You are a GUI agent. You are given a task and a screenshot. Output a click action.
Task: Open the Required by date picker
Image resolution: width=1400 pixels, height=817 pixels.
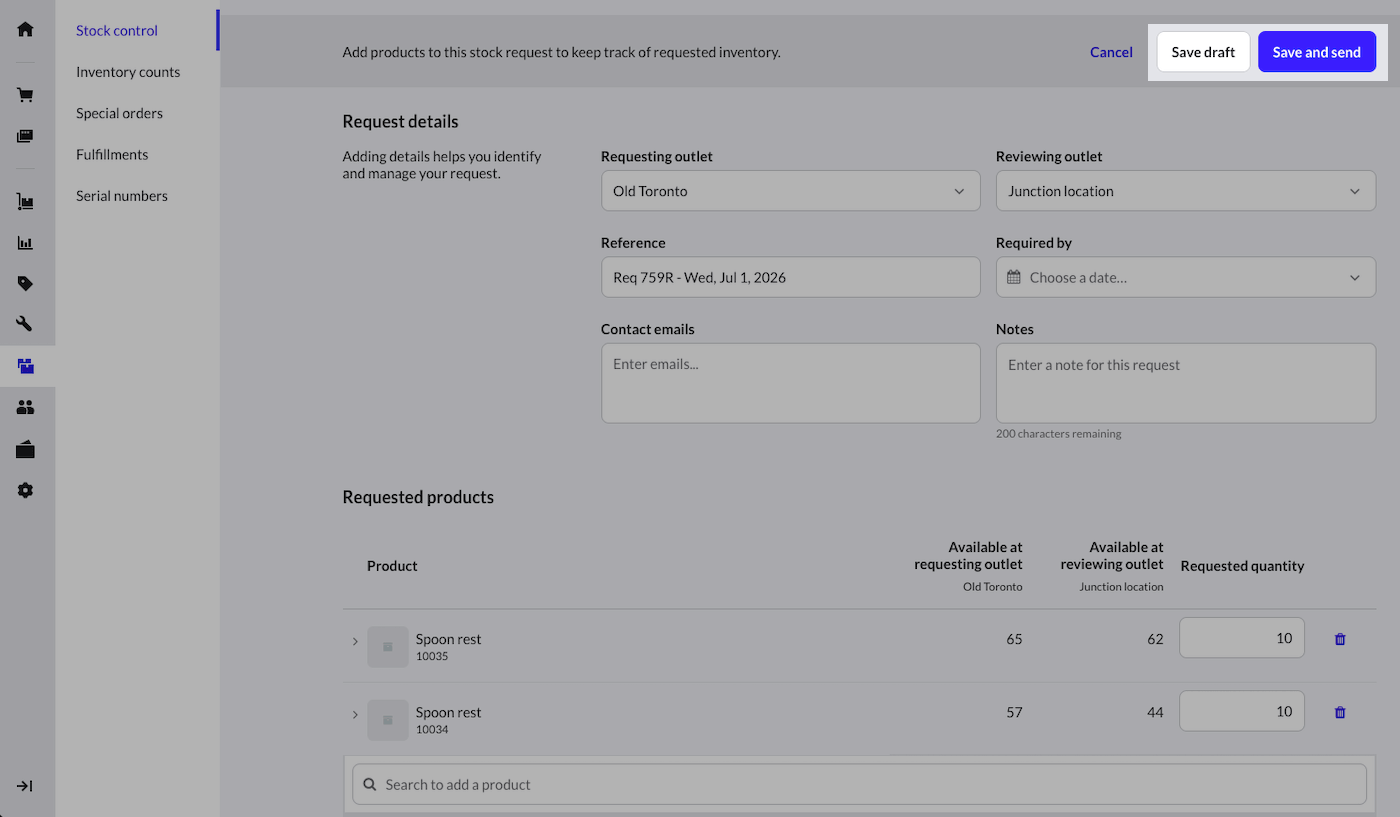1185,277
